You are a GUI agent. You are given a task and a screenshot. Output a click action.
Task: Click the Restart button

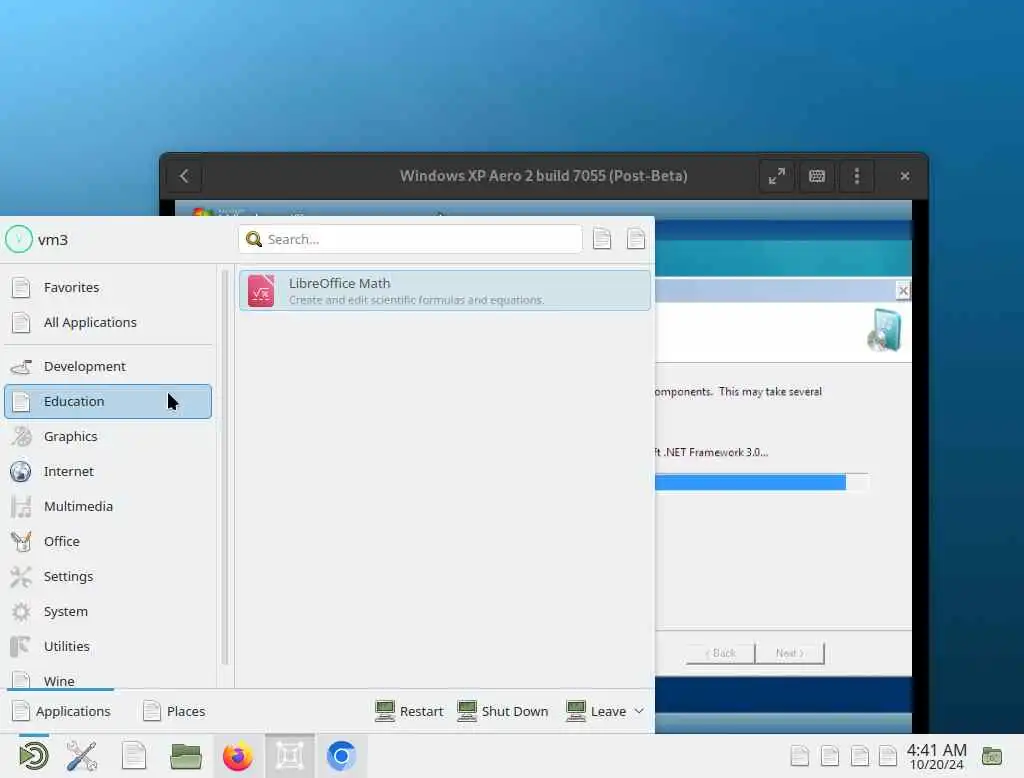[x=409, y=711]
